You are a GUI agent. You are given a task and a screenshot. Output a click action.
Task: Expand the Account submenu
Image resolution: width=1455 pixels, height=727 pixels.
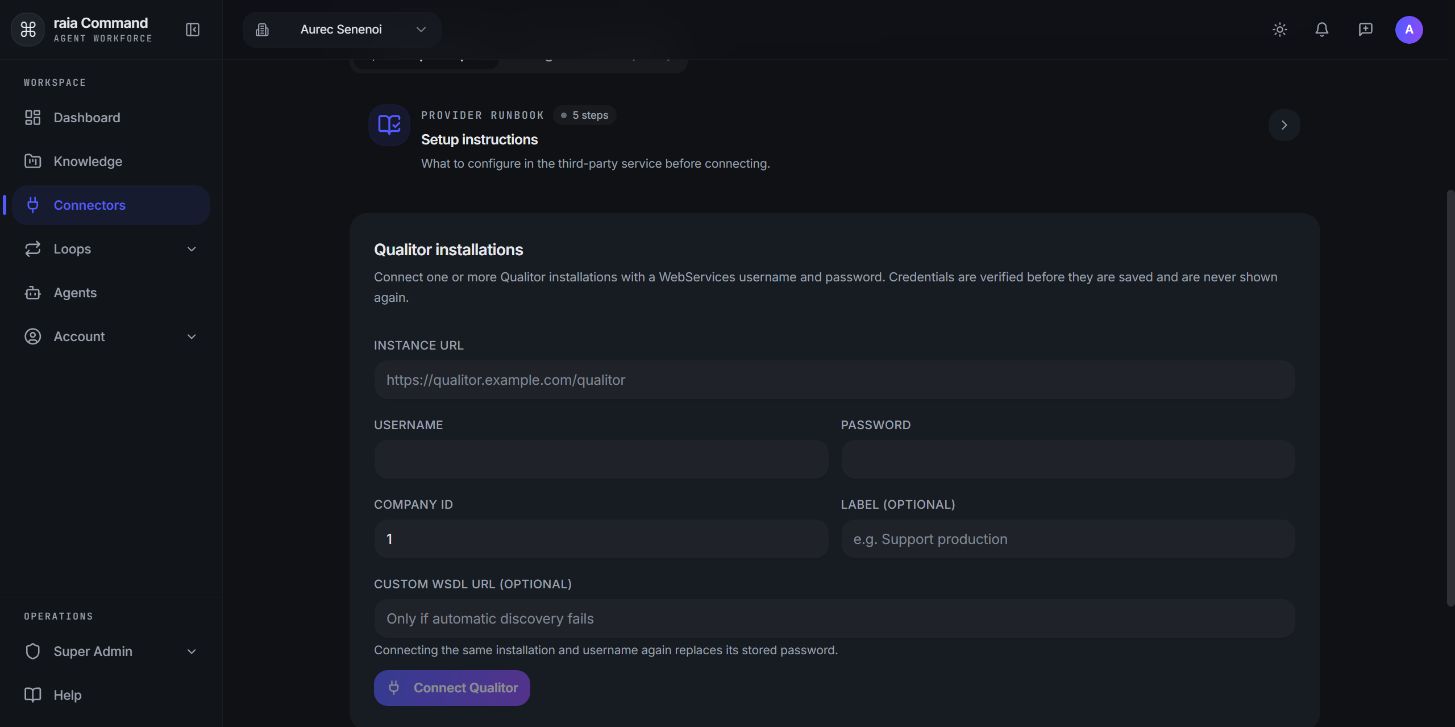[192, 337]
